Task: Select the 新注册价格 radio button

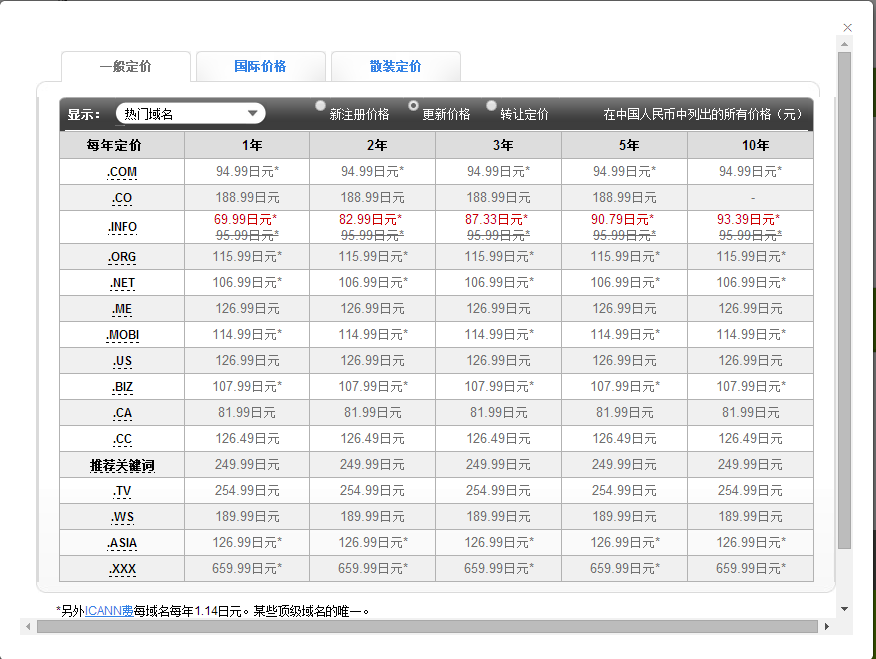Action: (320, 106)
